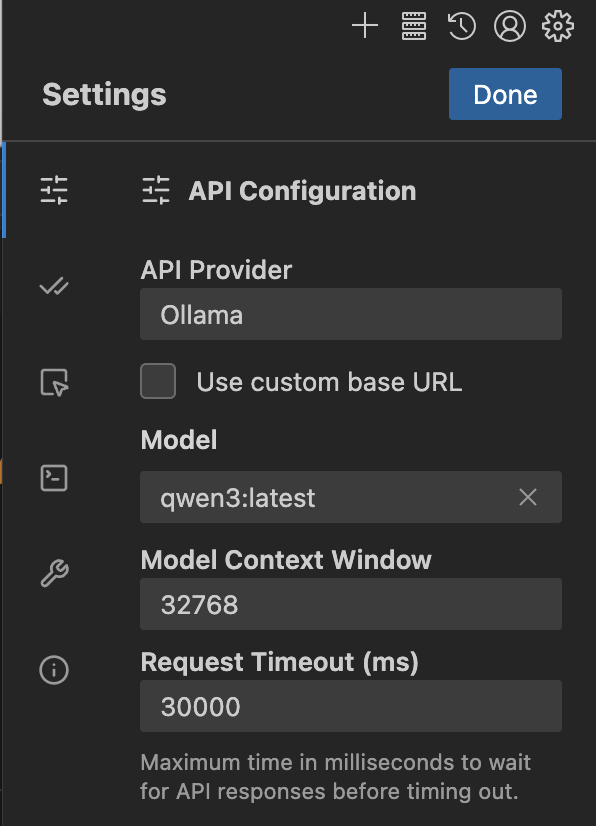Open the settings gear icon
The width and height of the screenshot is (596, 826).
(x=557, y=26)
